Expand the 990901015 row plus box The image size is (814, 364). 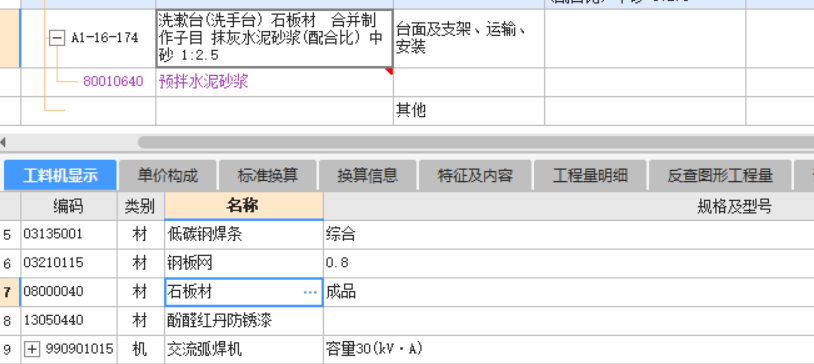pyautogui.click(x=32, y=349)
